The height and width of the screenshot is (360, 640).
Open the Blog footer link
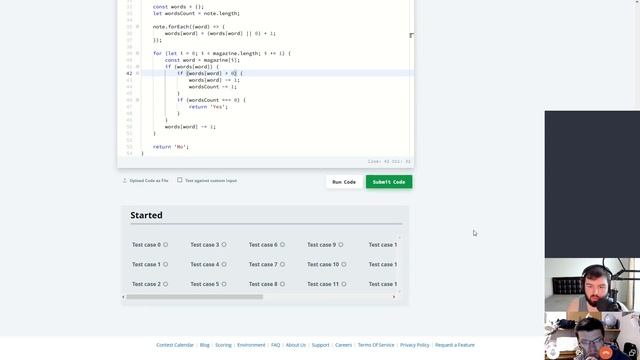click(204, 345)
